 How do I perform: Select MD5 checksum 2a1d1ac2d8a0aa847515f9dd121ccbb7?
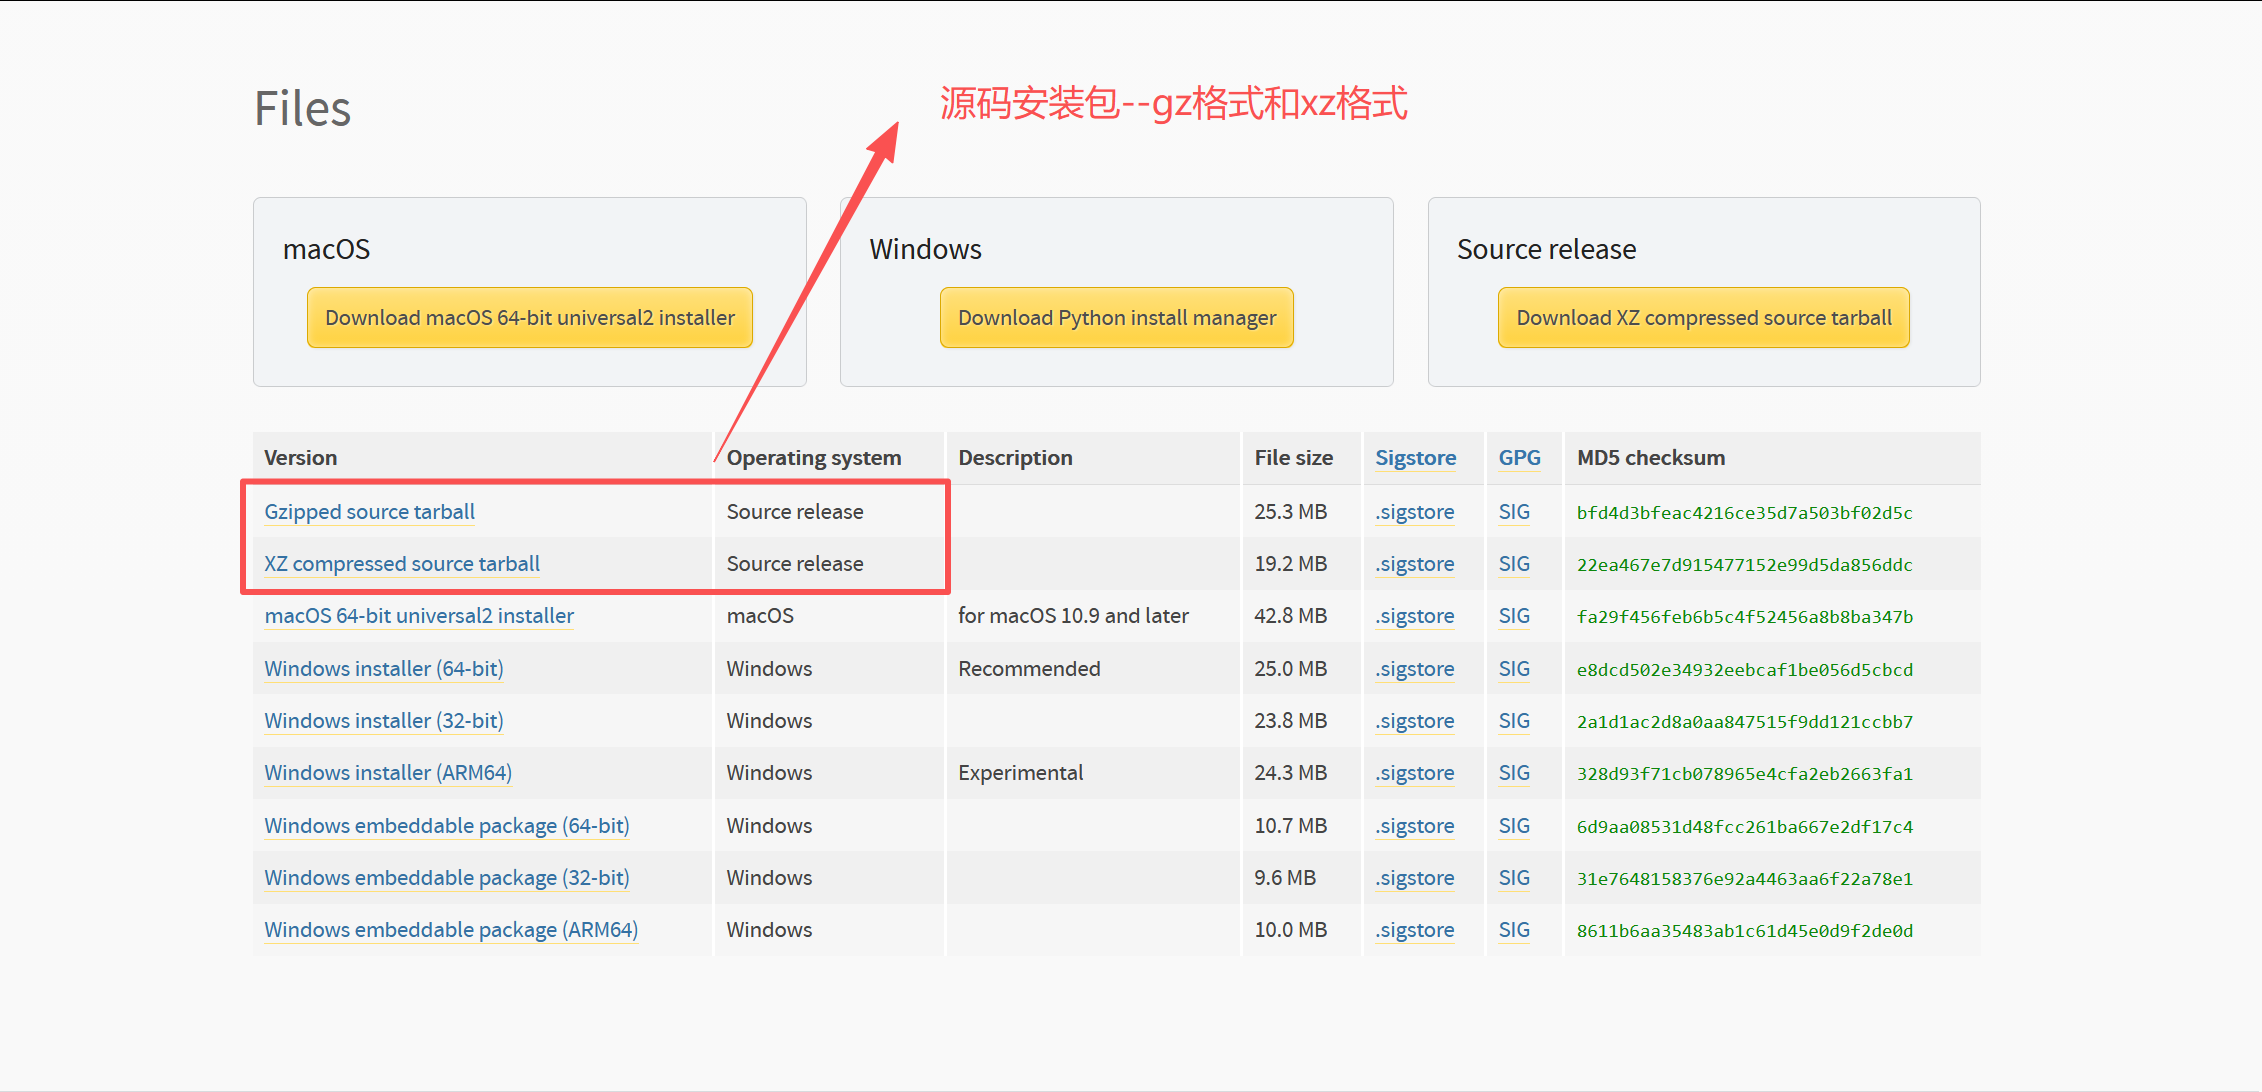click(x=1745, y=722)
